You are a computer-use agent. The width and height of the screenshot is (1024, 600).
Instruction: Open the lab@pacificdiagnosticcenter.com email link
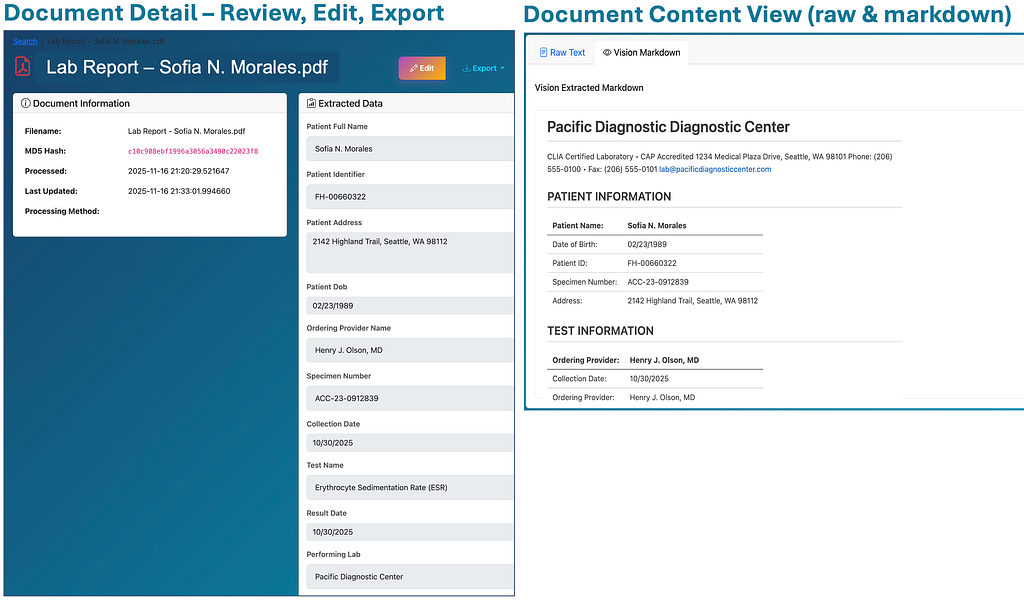[715, 169]
